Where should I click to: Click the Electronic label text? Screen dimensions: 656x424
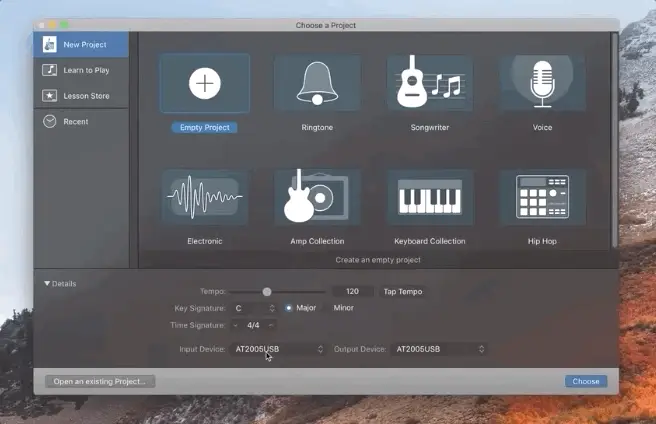[205, 241]
